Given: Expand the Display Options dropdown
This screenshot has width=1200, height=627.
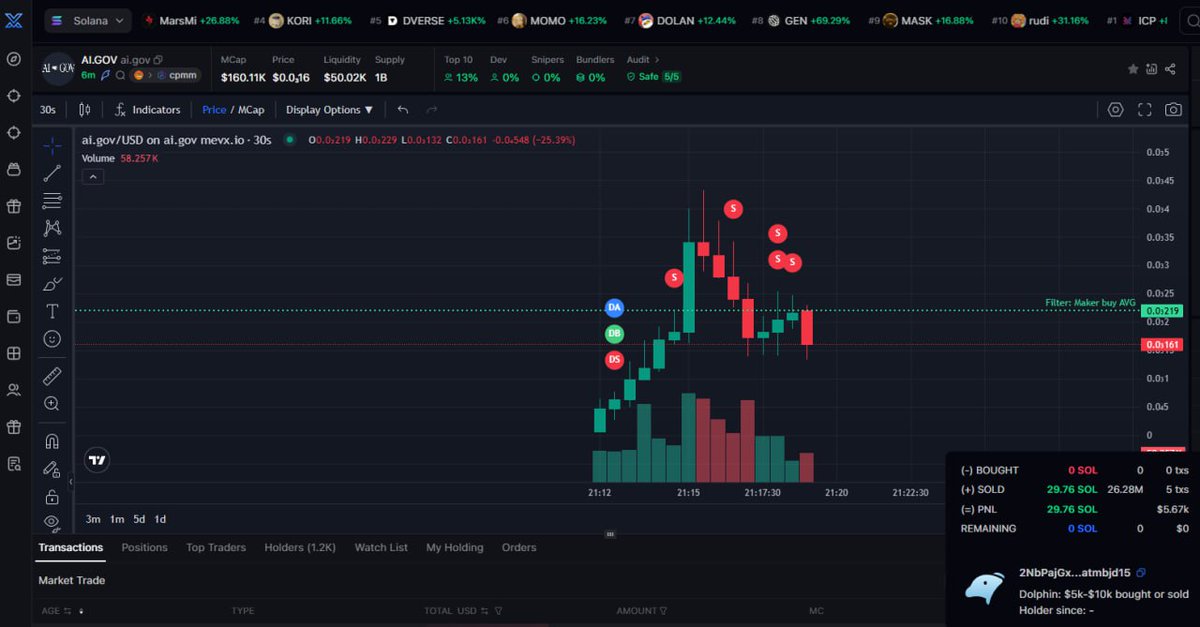Looking at the screenshot, I should pos(329,110).
